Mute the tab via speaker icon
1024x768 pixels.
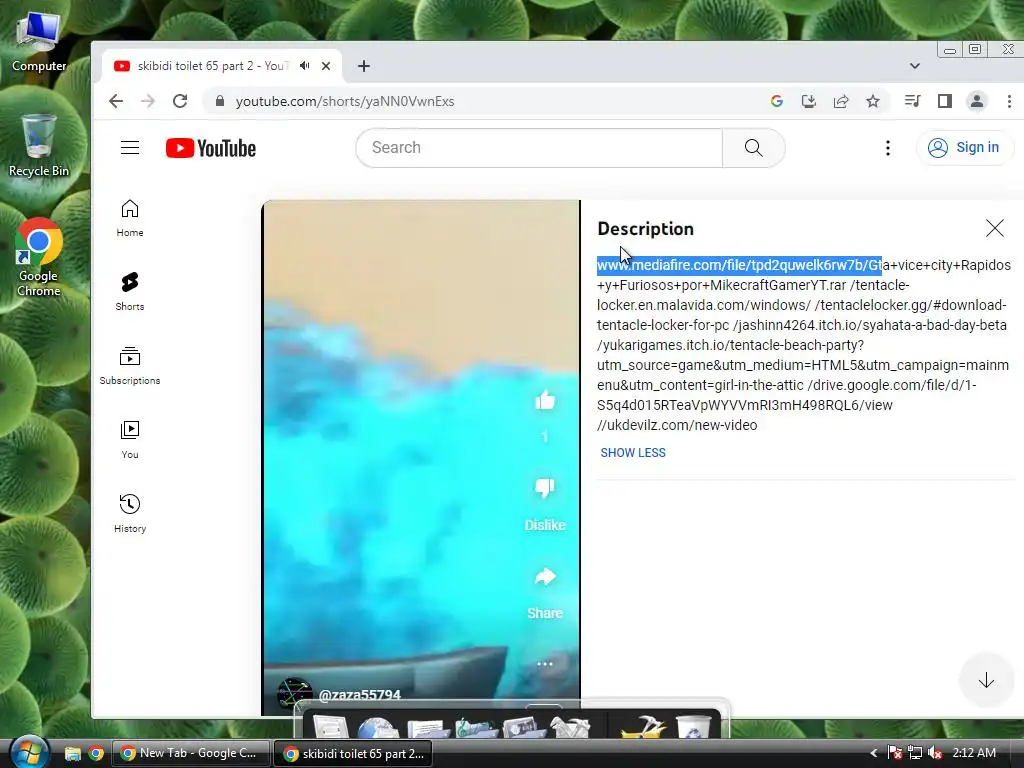tap(304, 66)
